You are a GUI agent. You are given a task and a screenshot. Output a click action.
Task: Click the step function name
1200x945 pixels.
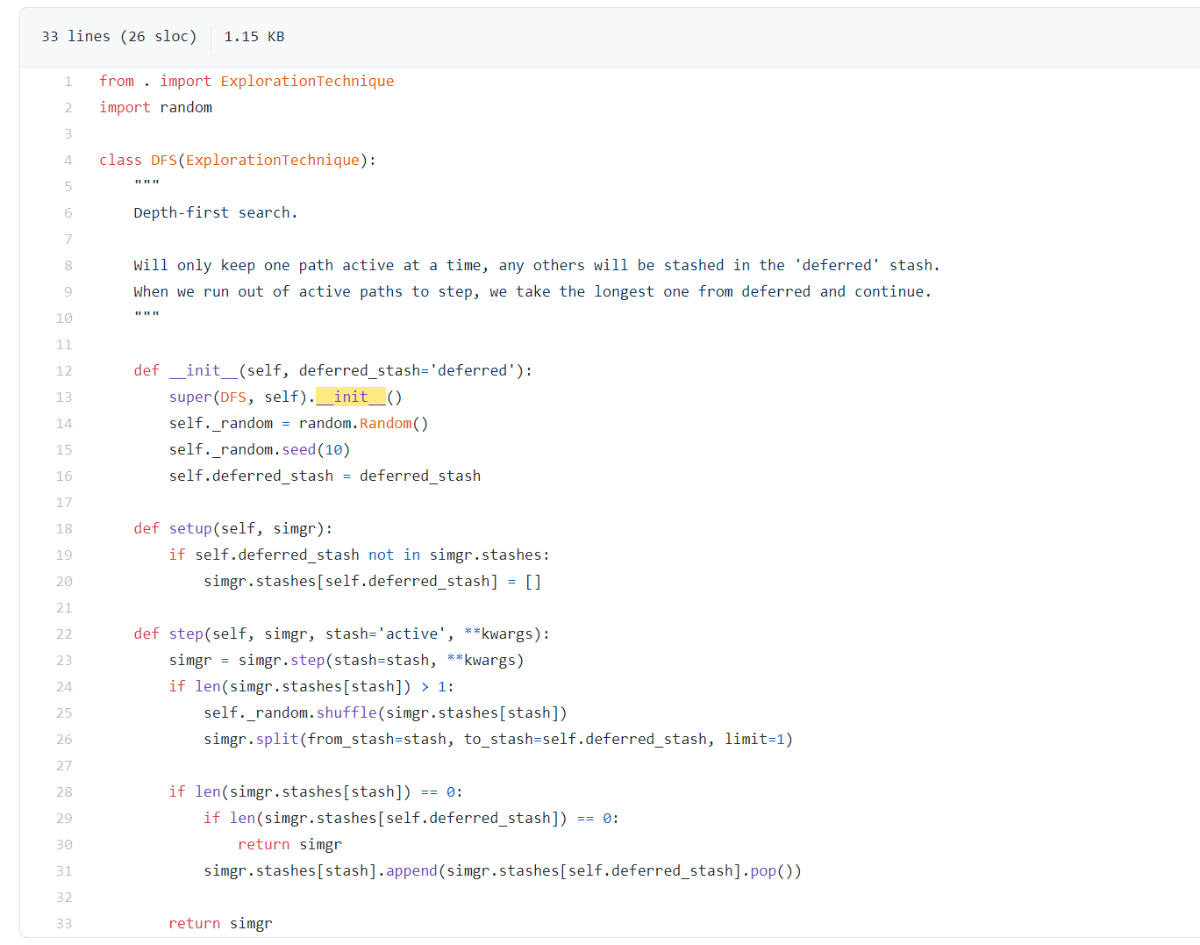pyautogui.click(x=186, y=634)
